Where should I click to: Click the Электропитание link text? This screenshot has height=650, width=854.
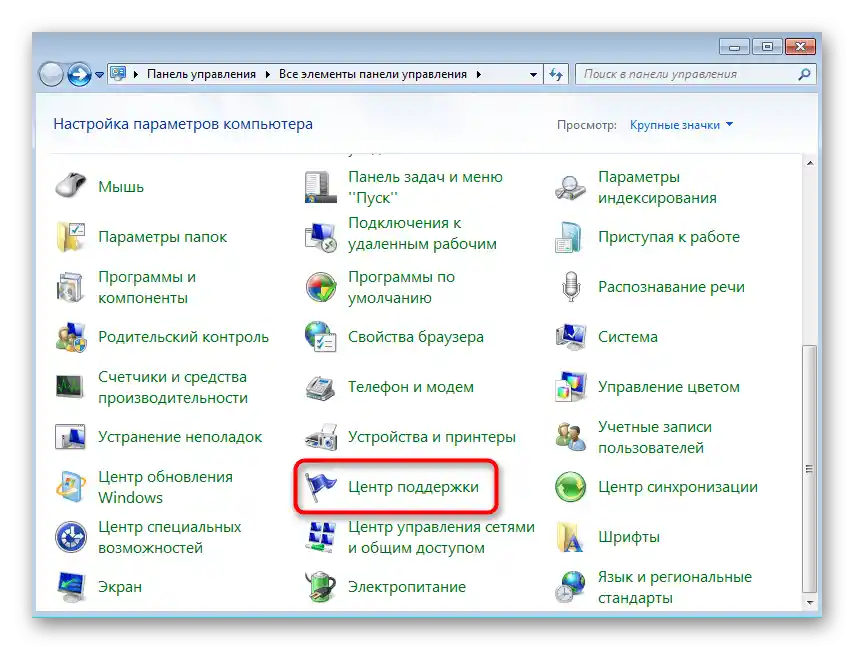click(x=407, y=587)
